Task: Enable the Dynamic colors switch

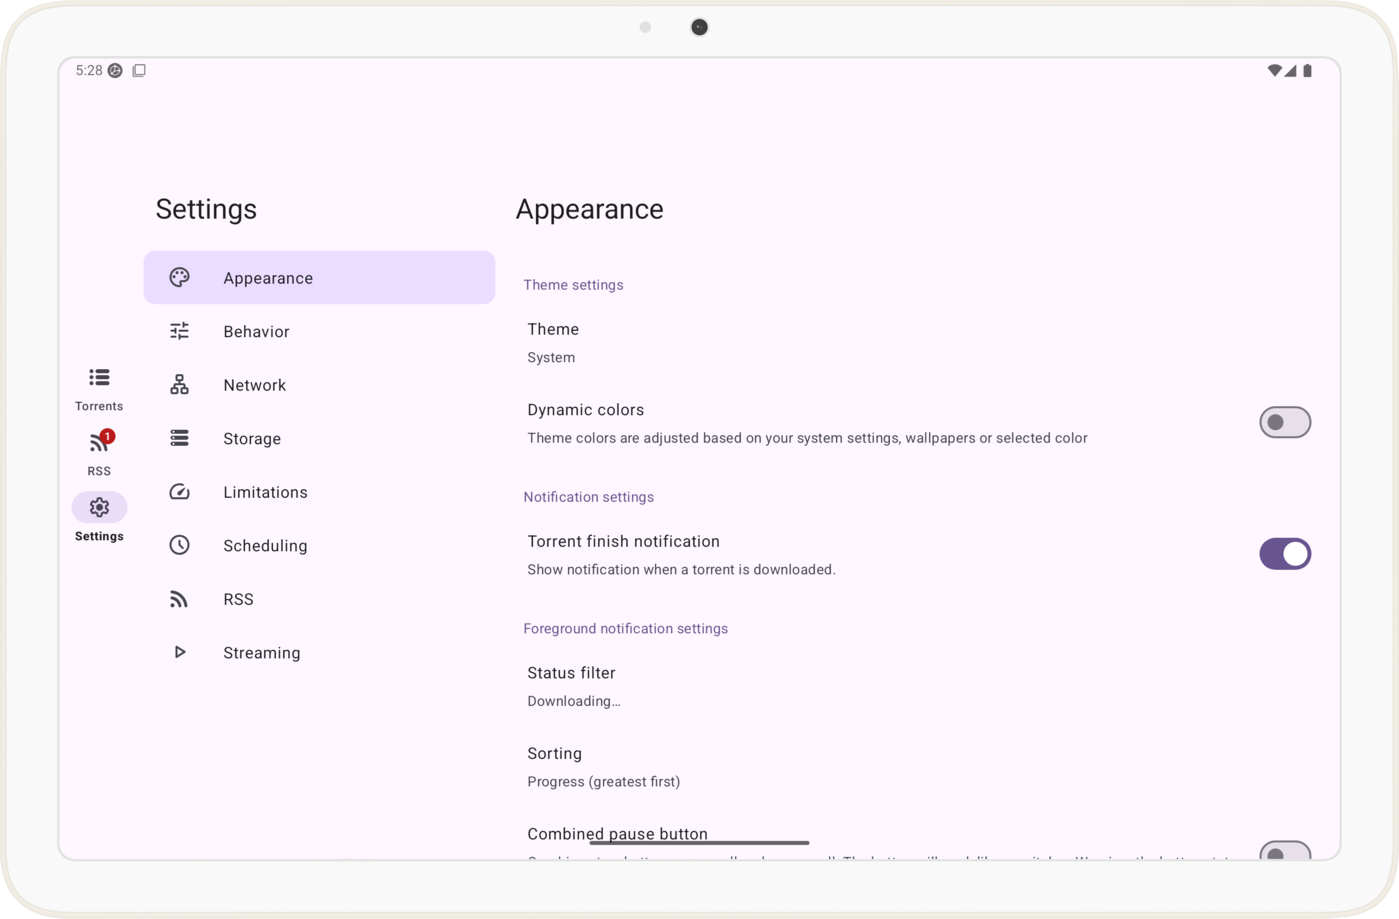Action: (1284, 422)
